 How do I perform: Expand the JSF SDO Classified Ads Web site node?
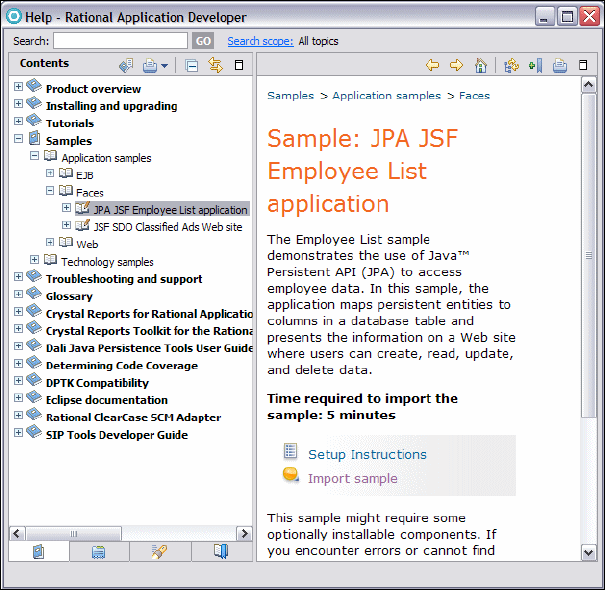[x=66, y=225]
